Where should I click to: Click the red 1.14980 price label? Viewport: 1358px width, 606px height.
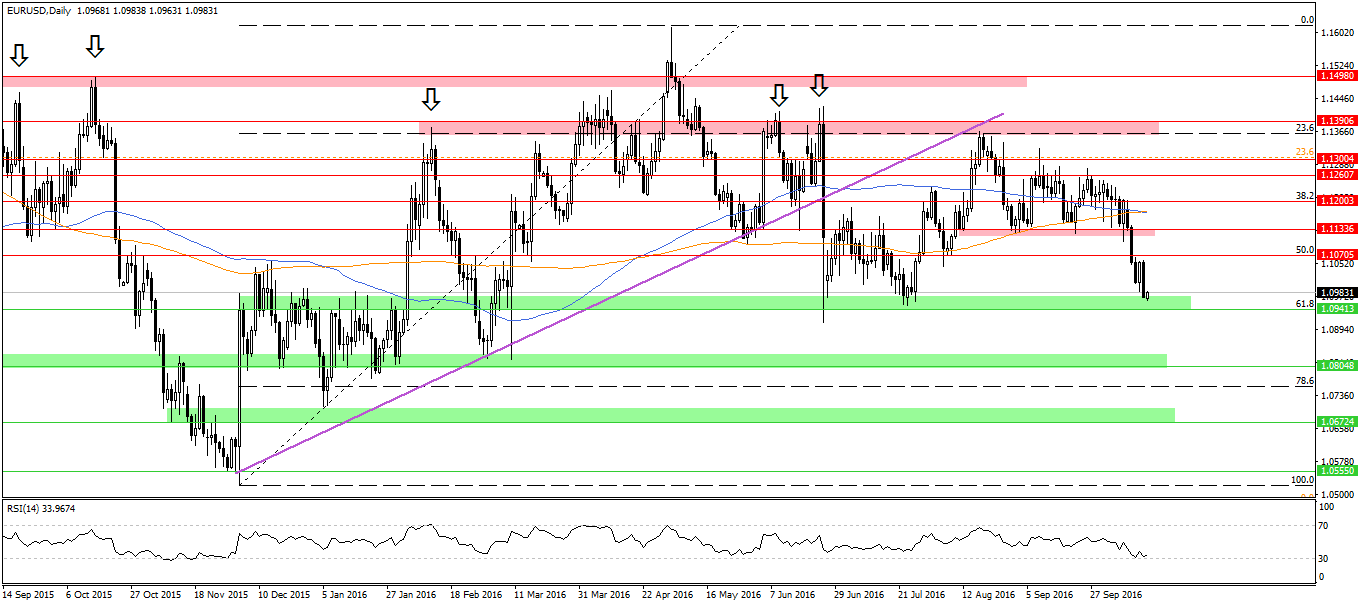click(x=1336, y=76)
